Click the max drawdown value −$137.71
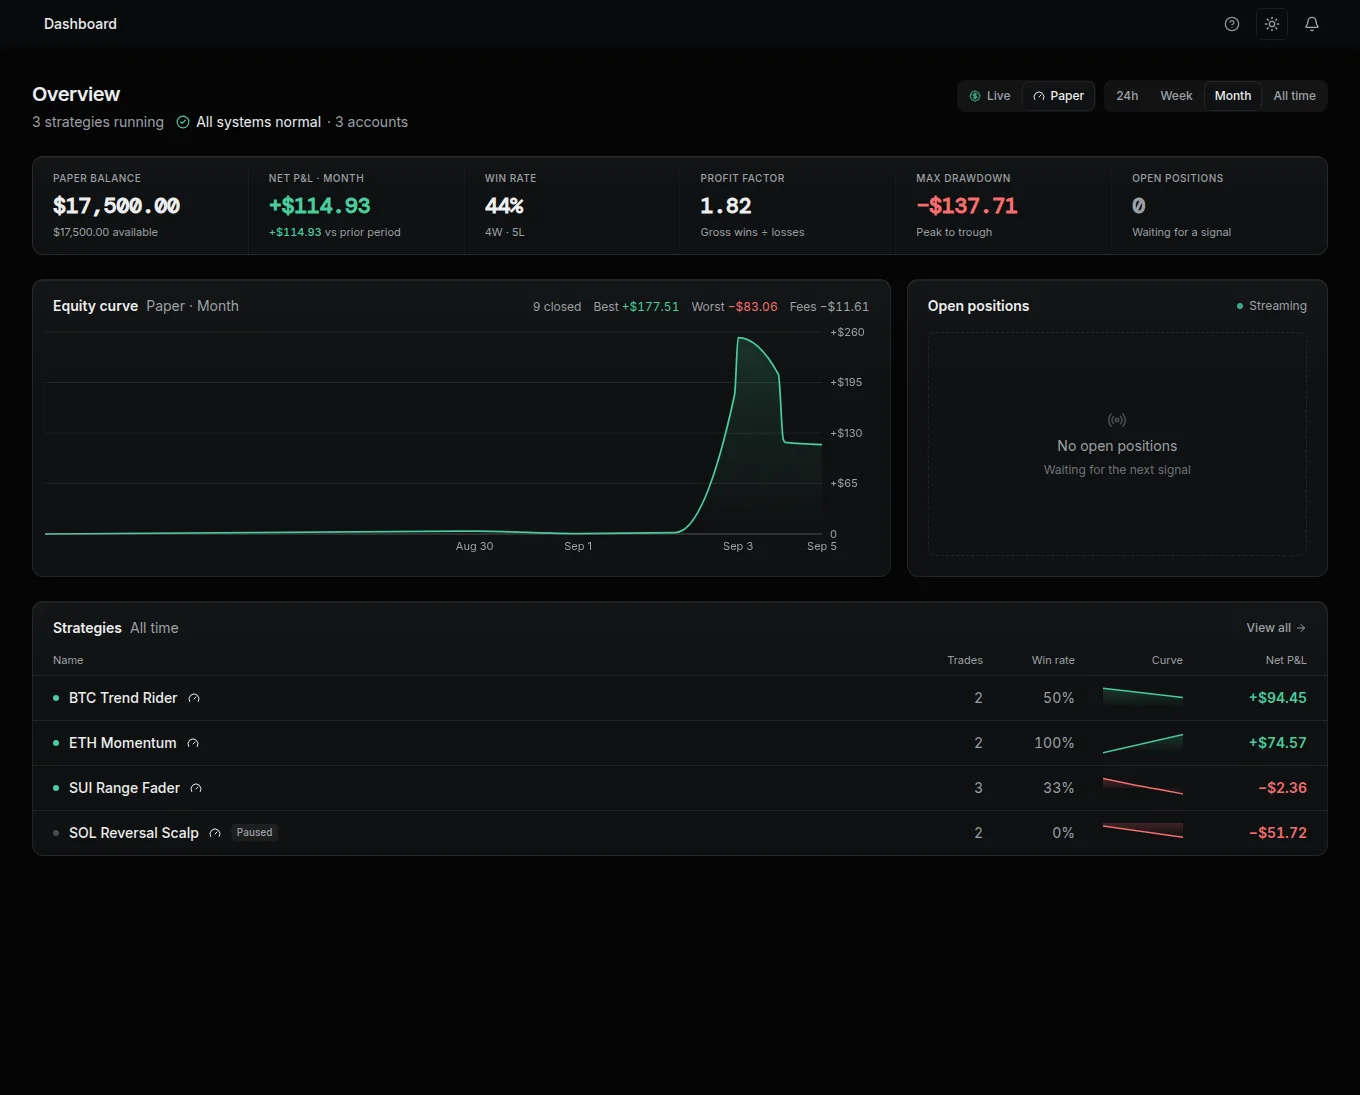1360x1095 pixels. point(967,206)
